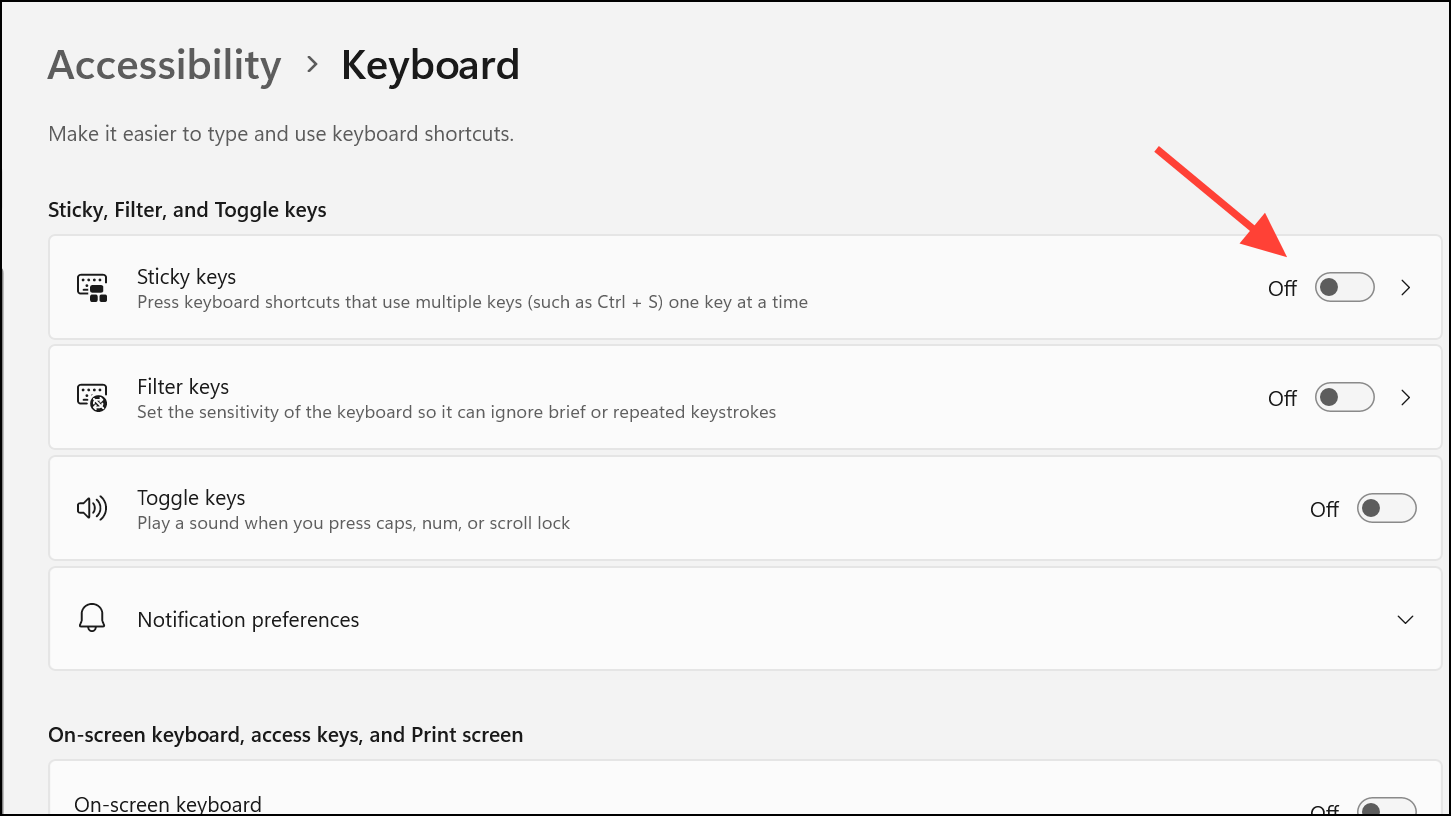Select the Toggle keys row text
This screenshot has height=816, width=1451.
[191, 498]
